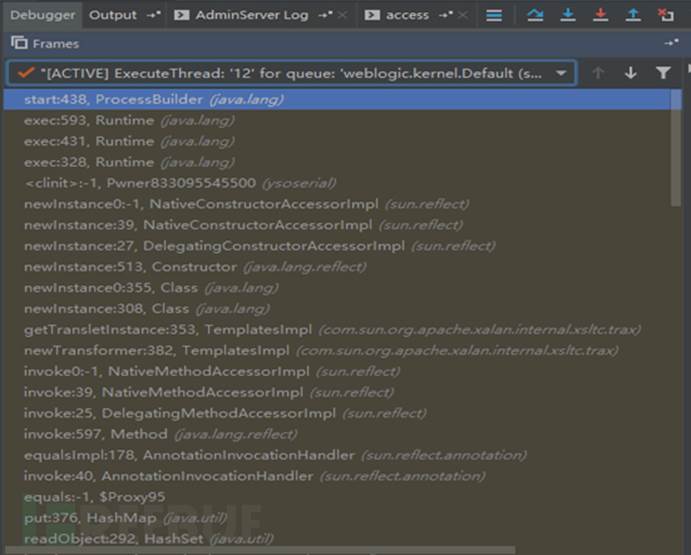Select frame invoke0:-1, NativeMethodAccessorImpl

coord(337,372)
